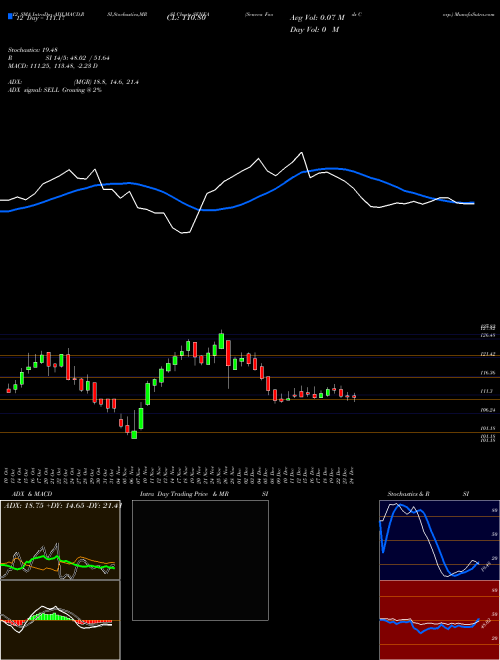This screenshot has height=660, width=500.
Task: Click the 'CL: 110.80' closing price label
Action: [186, 18]
